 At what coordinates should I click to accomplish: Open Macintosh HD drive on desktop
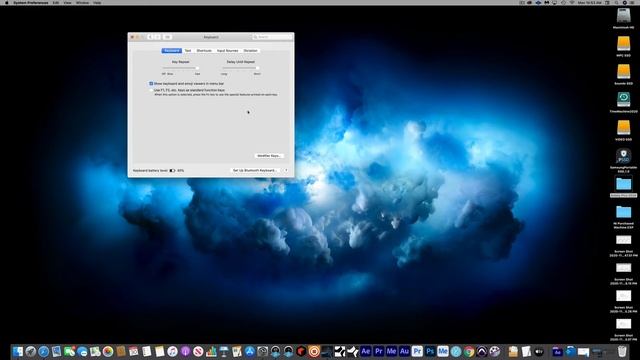click(x=623, y=16)
